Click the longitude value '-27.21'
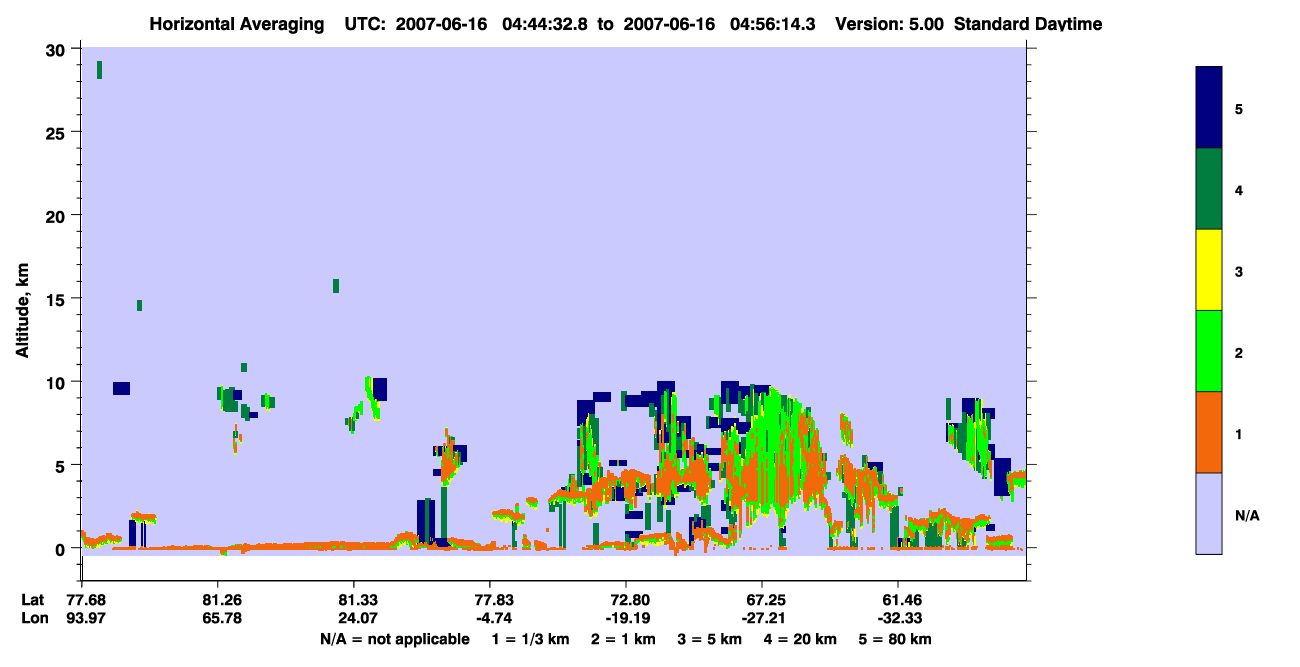1300x667 pixels. 762,618
